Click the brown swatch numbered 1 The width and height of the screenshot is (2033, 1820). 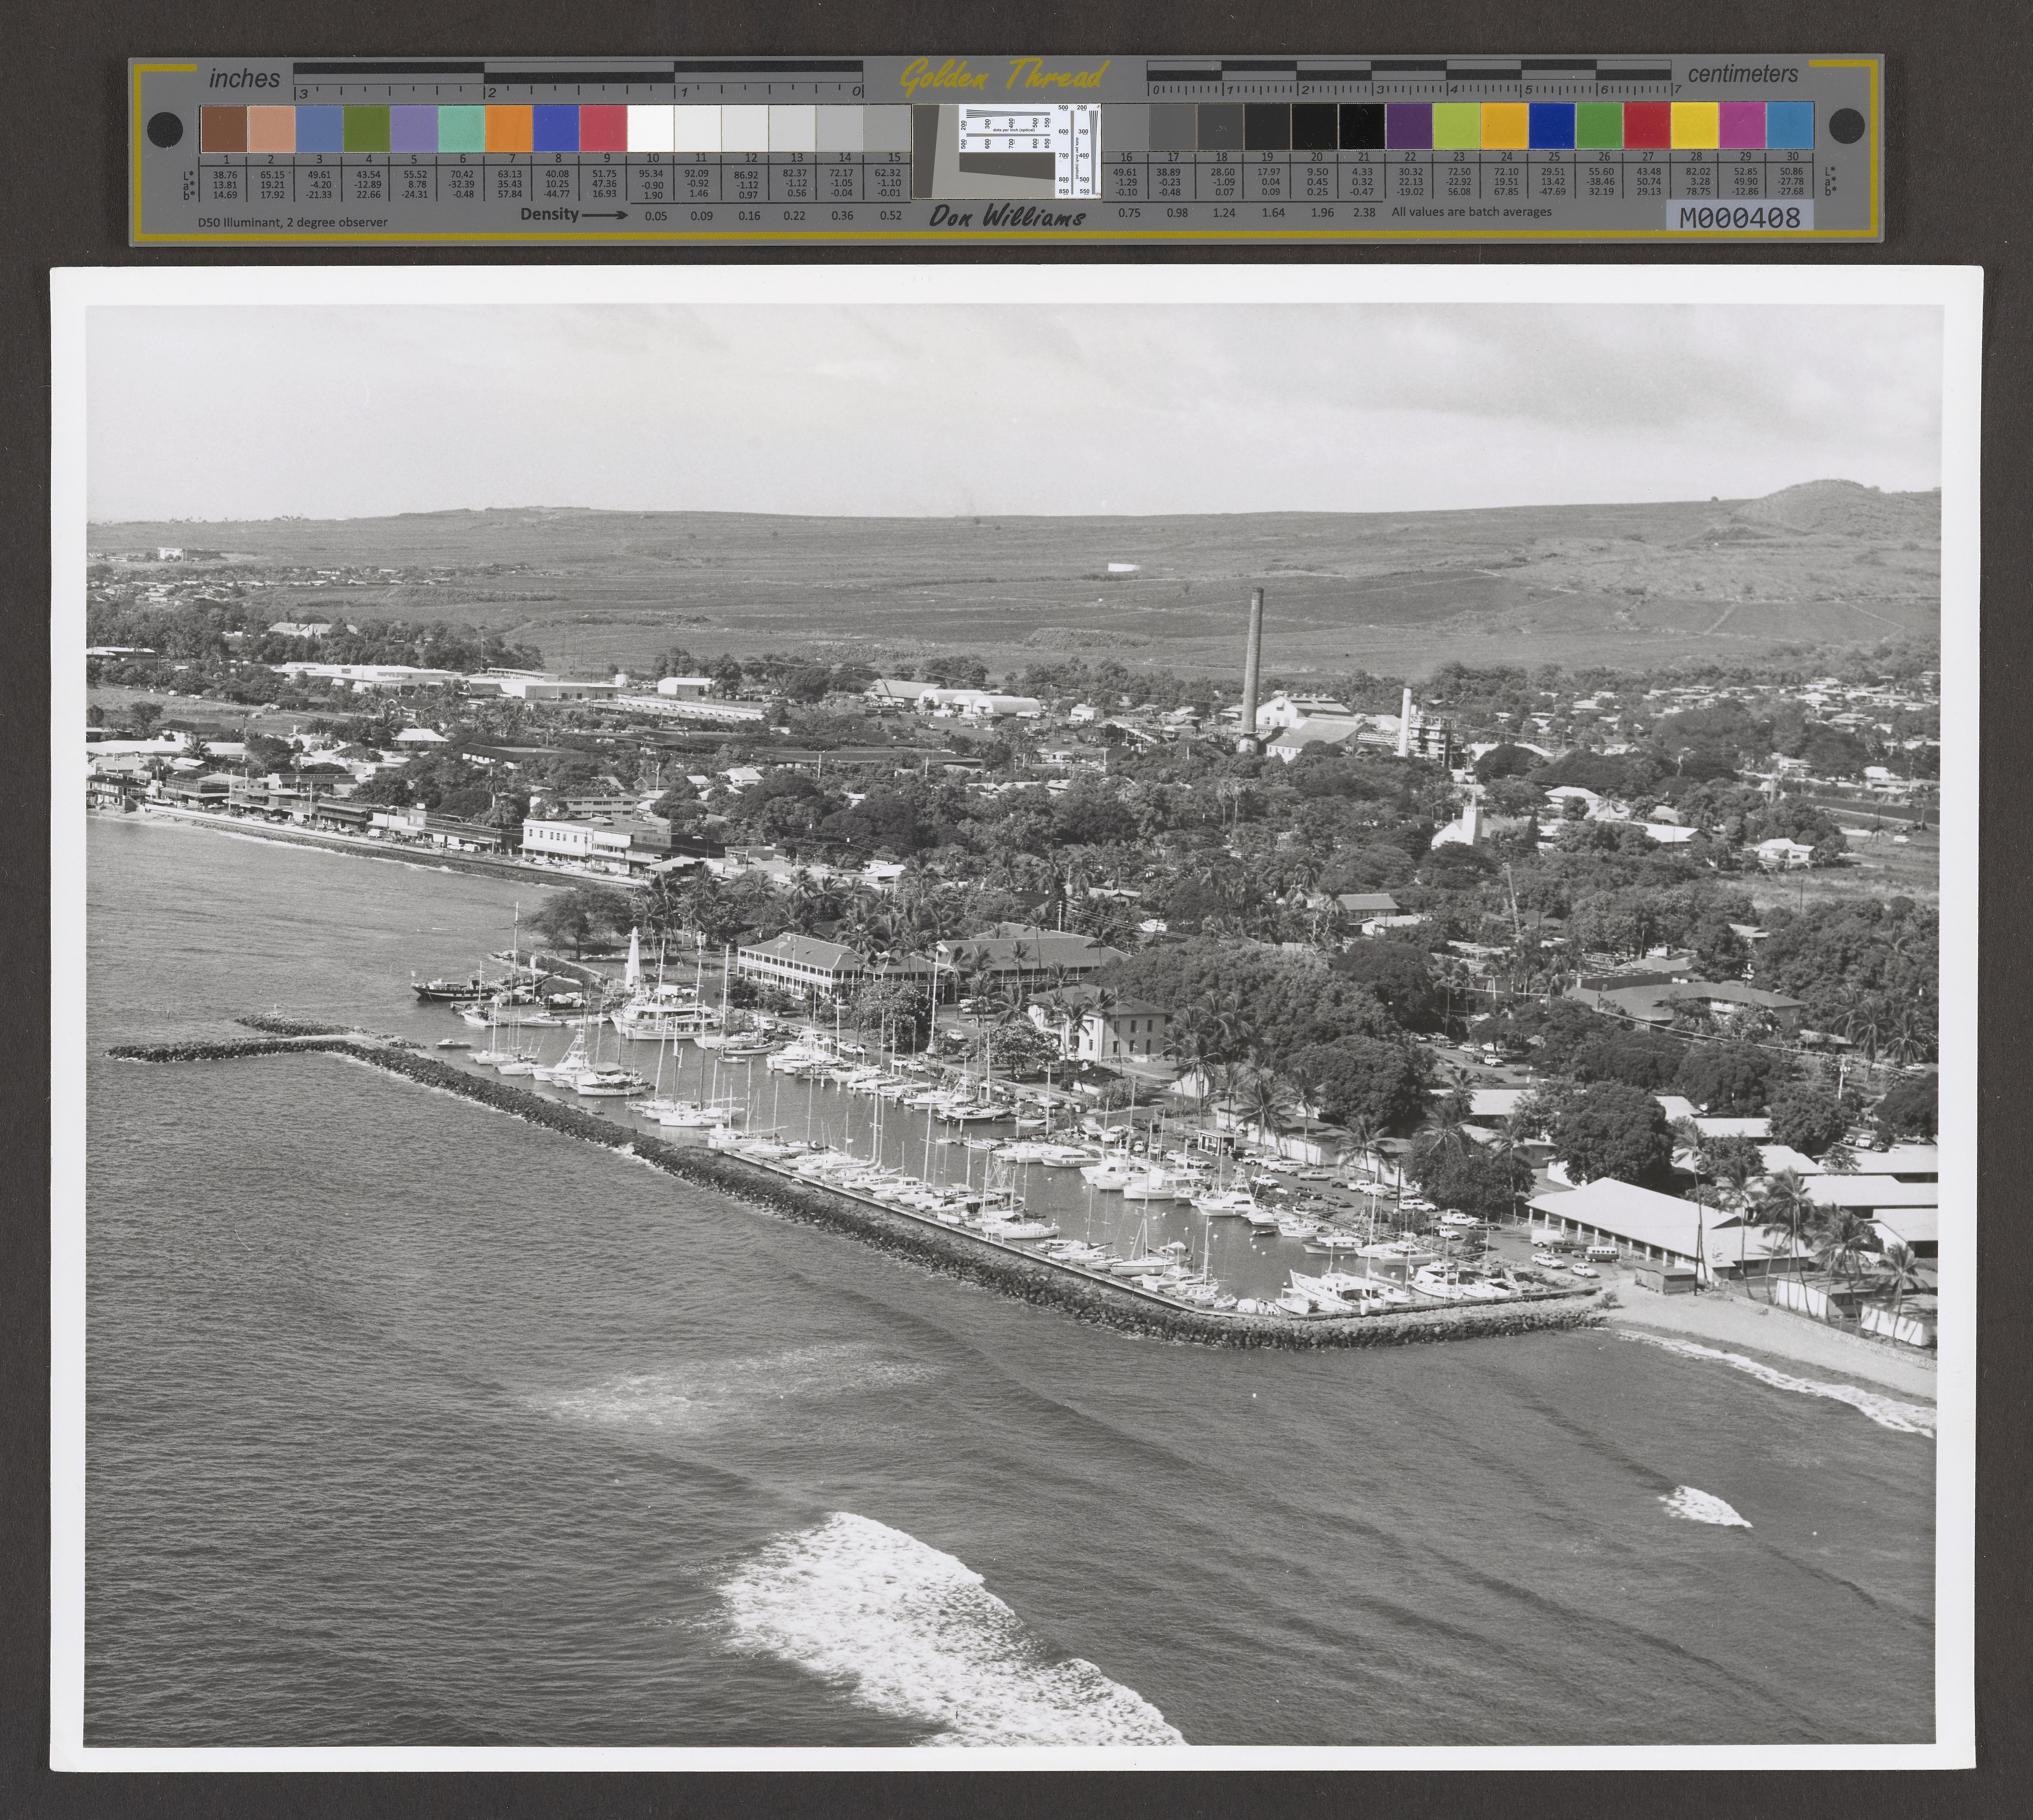pos(224,129)
